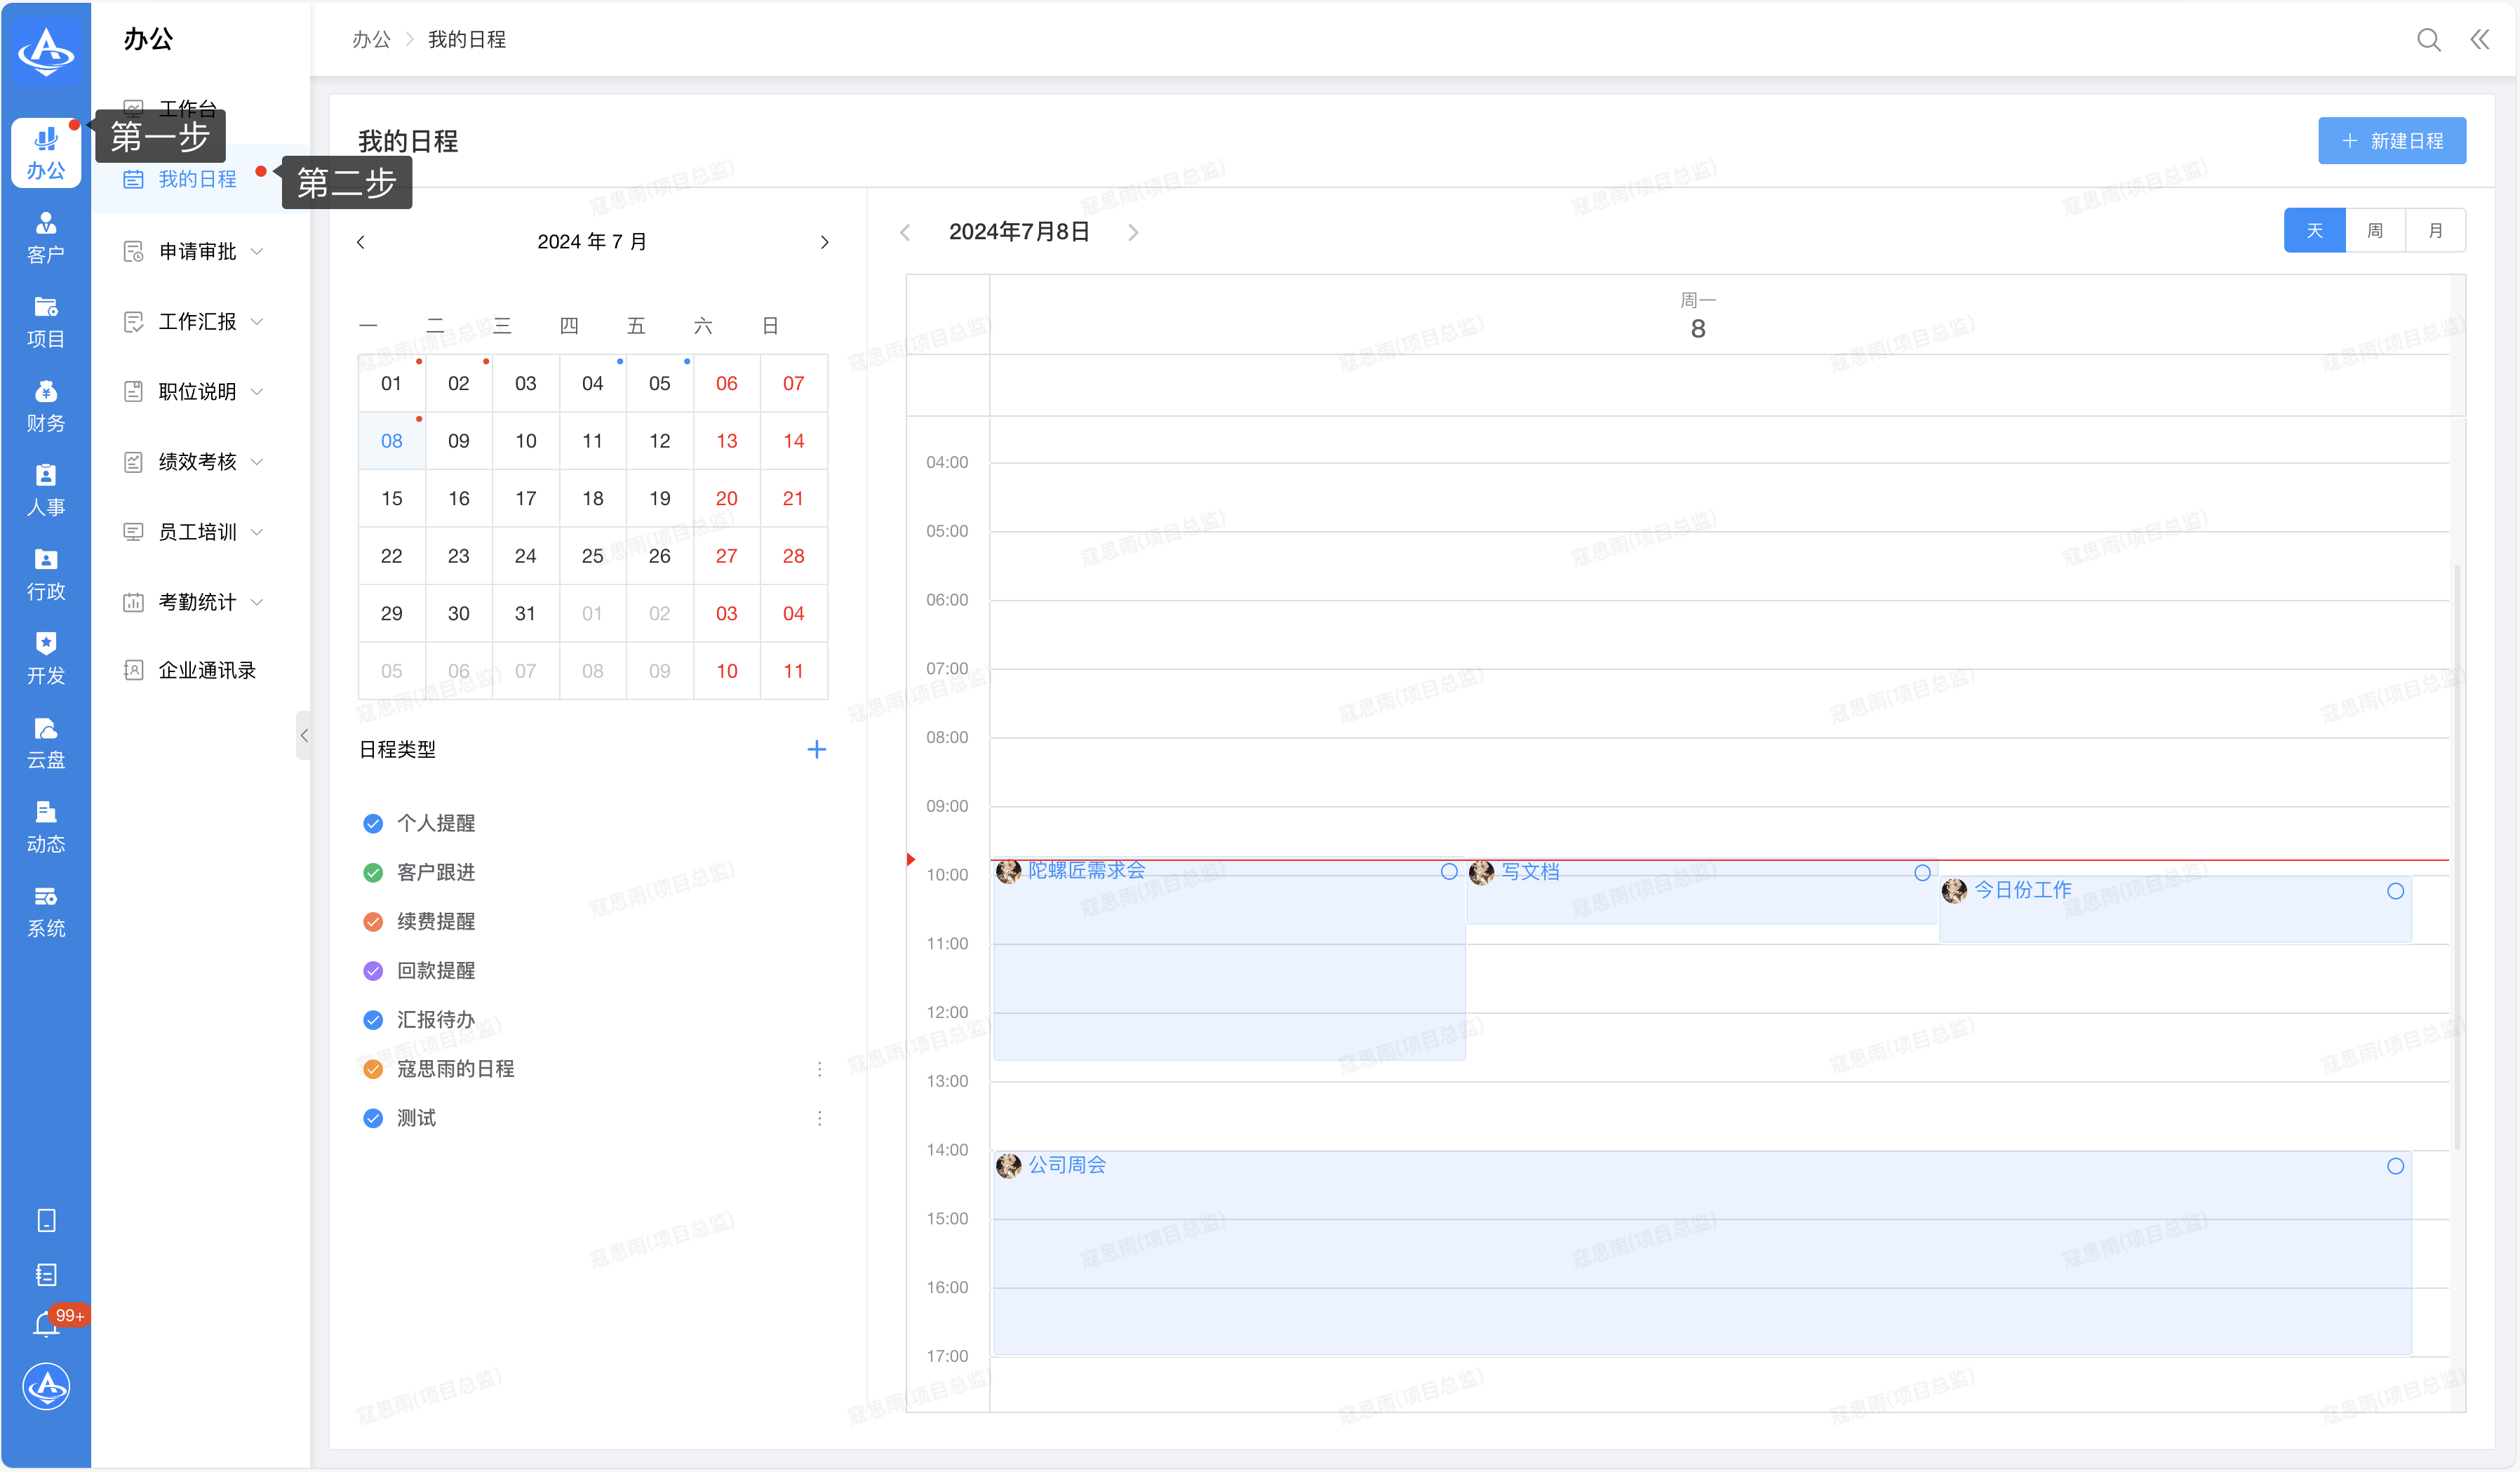2520x1472 pixels.
Task: Open the 云盘 cloud drive icon
Action: point(45,742)
